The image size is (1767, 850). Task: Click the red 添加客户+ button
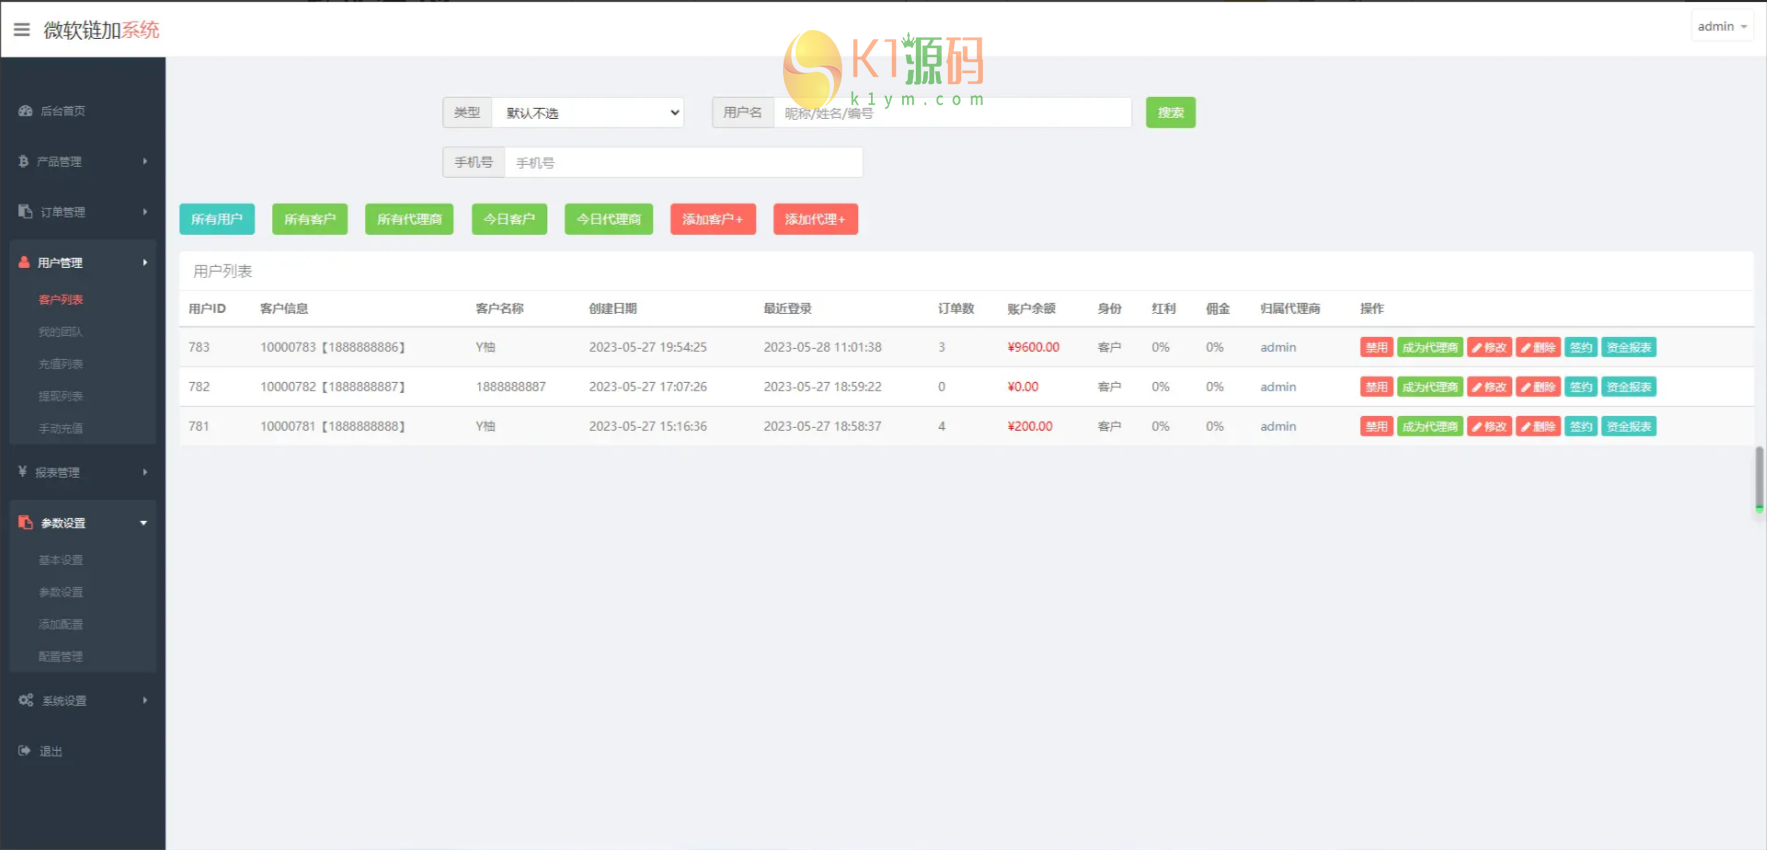713,219
